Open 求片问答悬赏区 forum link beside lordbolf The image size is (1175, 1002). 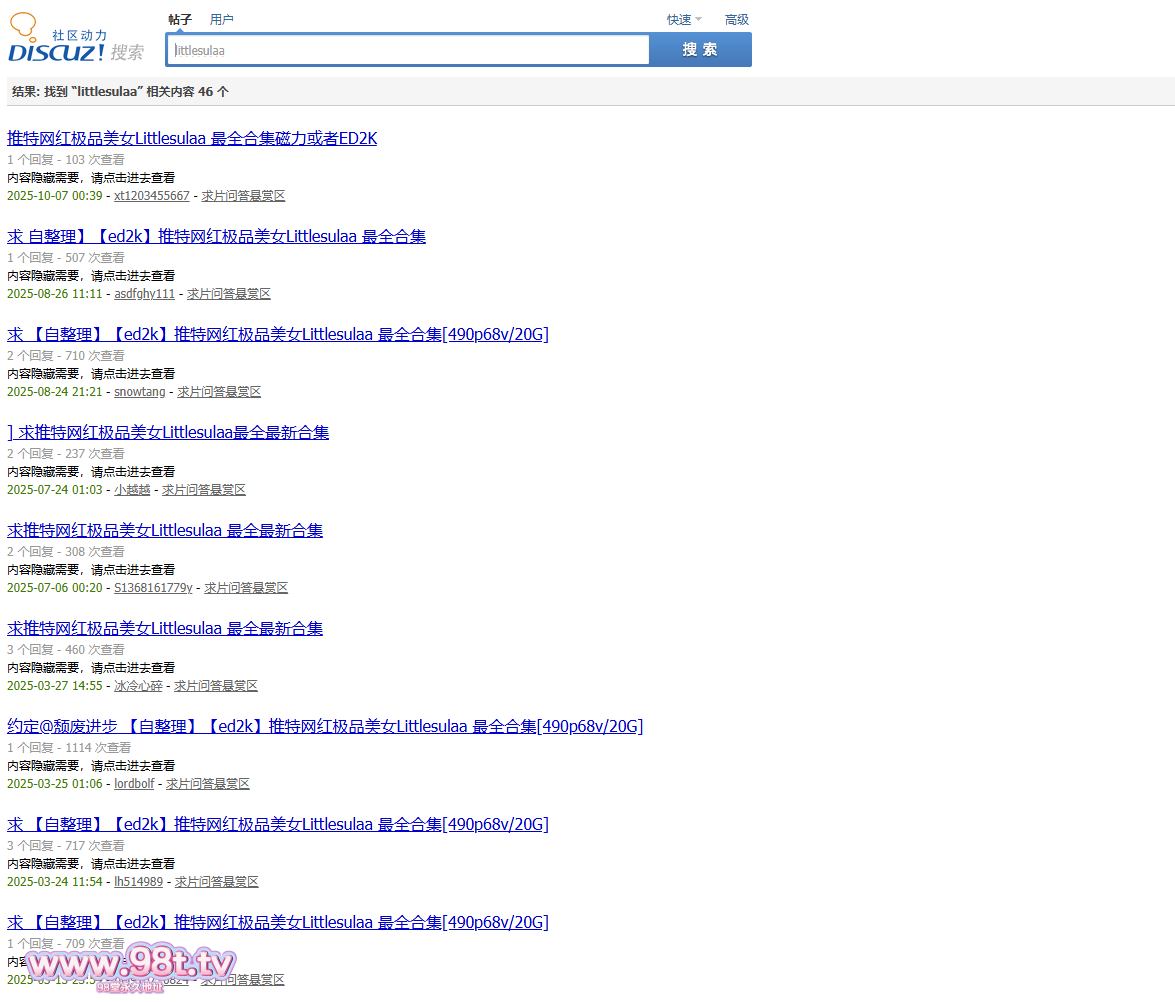coord(208,784)
